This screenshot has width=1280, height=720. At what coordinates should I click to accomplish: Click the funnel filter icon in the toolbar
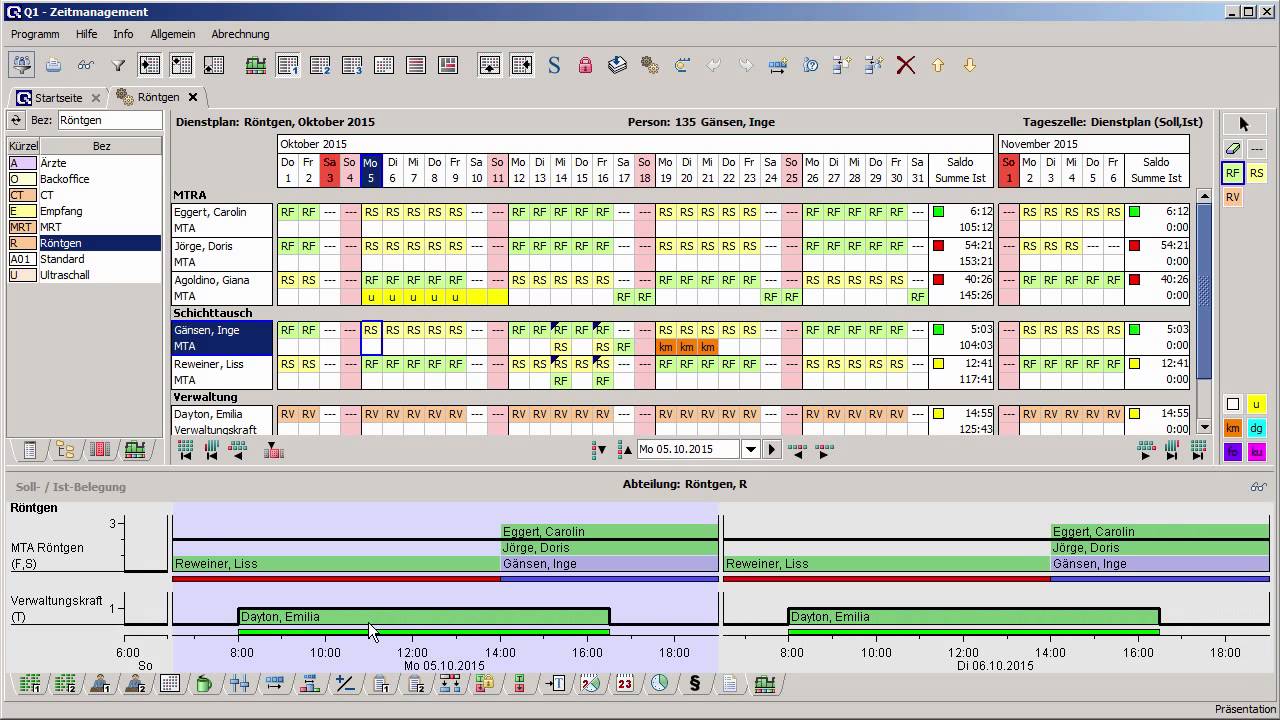[118, 65]
